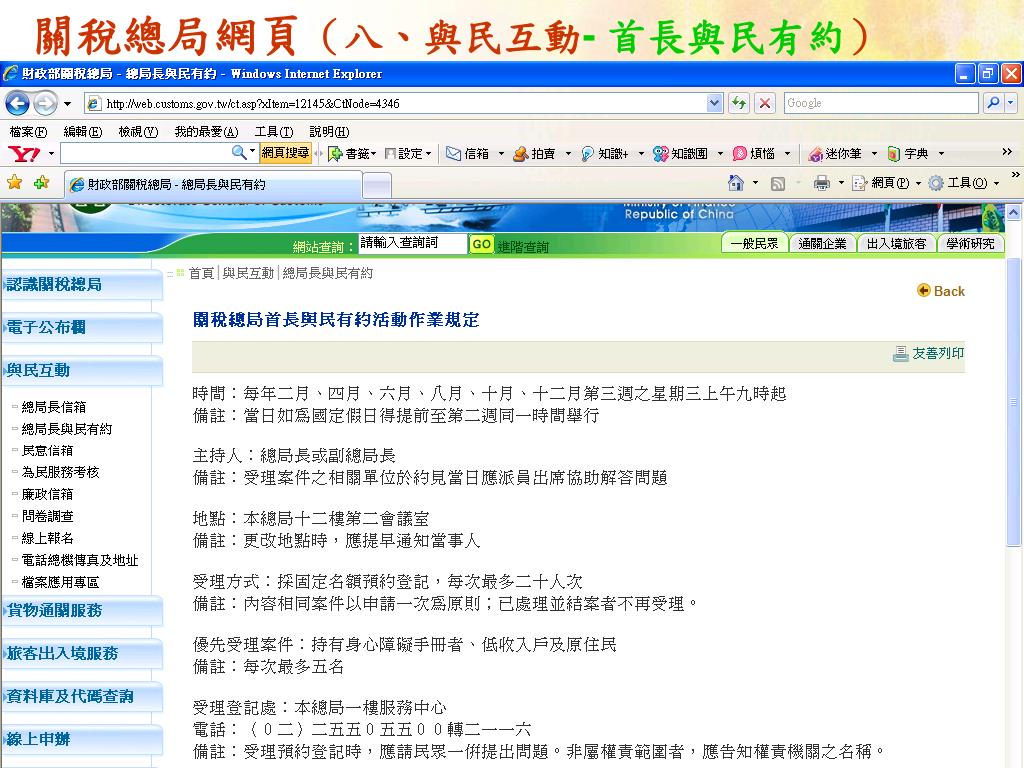Open the 編輯(E) menu

(83, 131)
